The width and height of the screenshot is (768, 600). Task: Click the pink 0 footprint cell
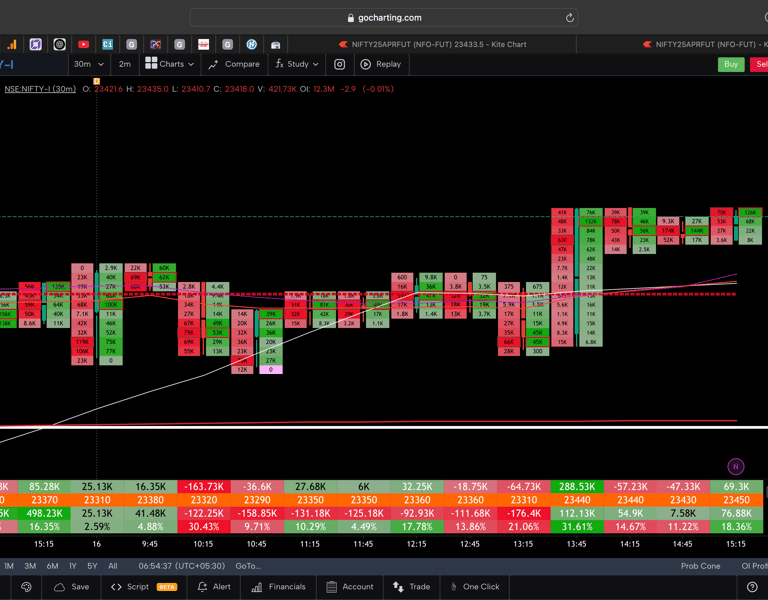tap(271, 370)
